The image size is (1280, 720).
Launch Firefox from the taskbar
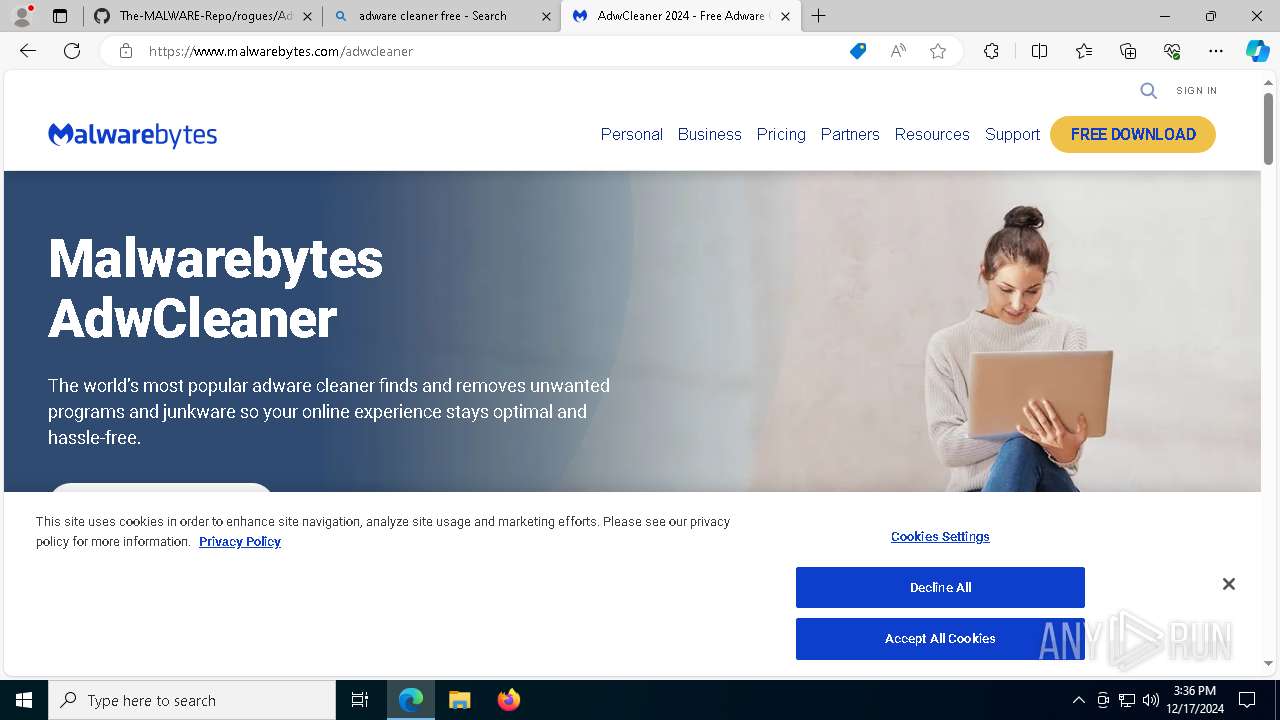508,700
